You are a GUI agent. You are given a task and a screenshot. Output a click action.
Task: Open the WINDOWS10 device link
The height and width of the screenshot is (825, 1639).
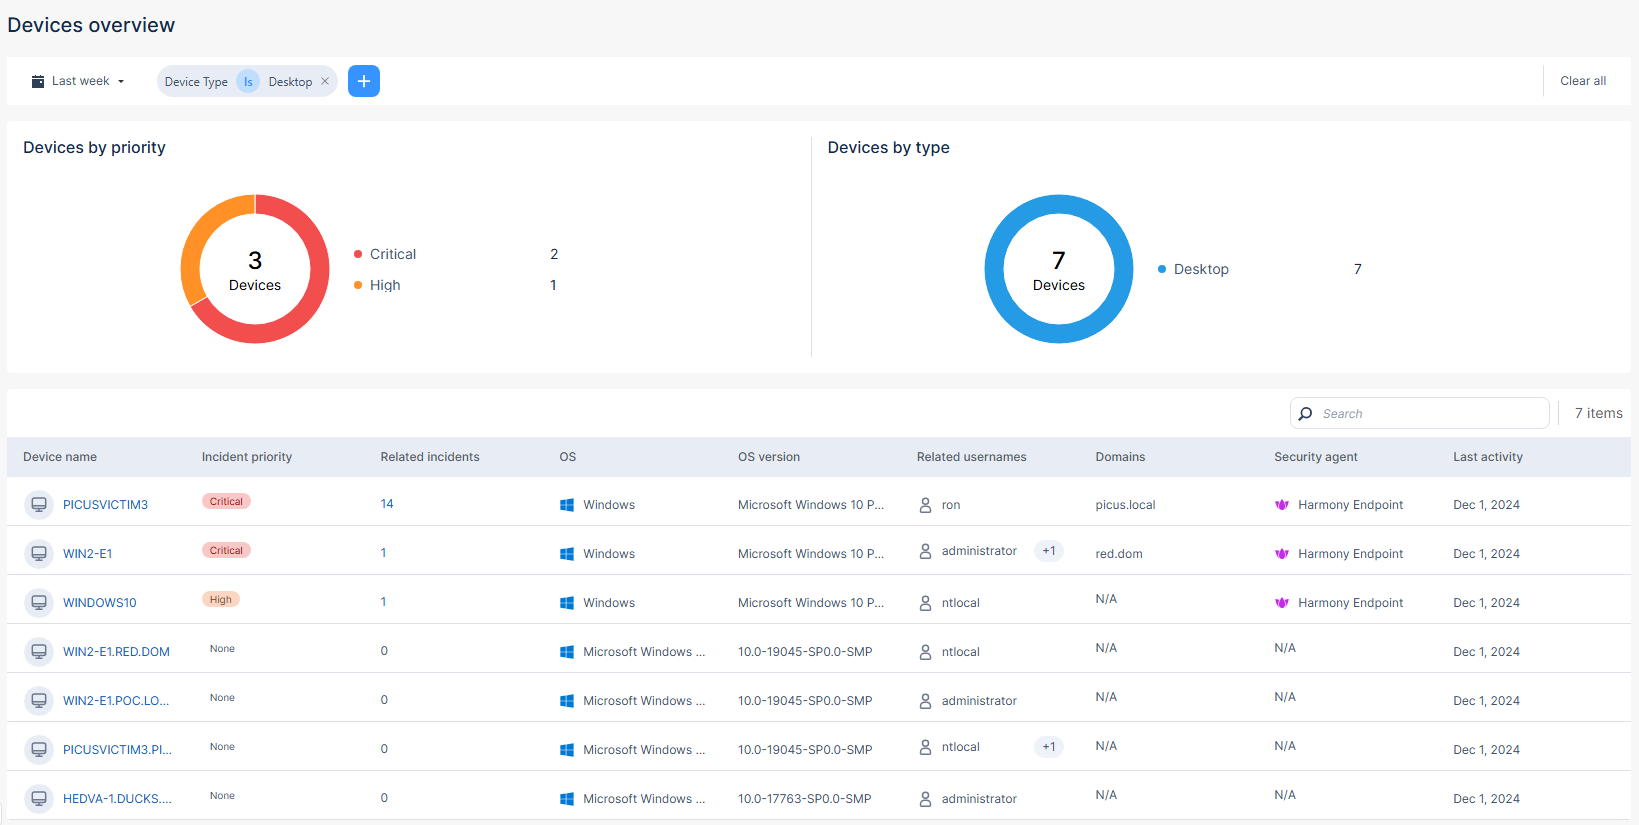click(x=99, y=603)
